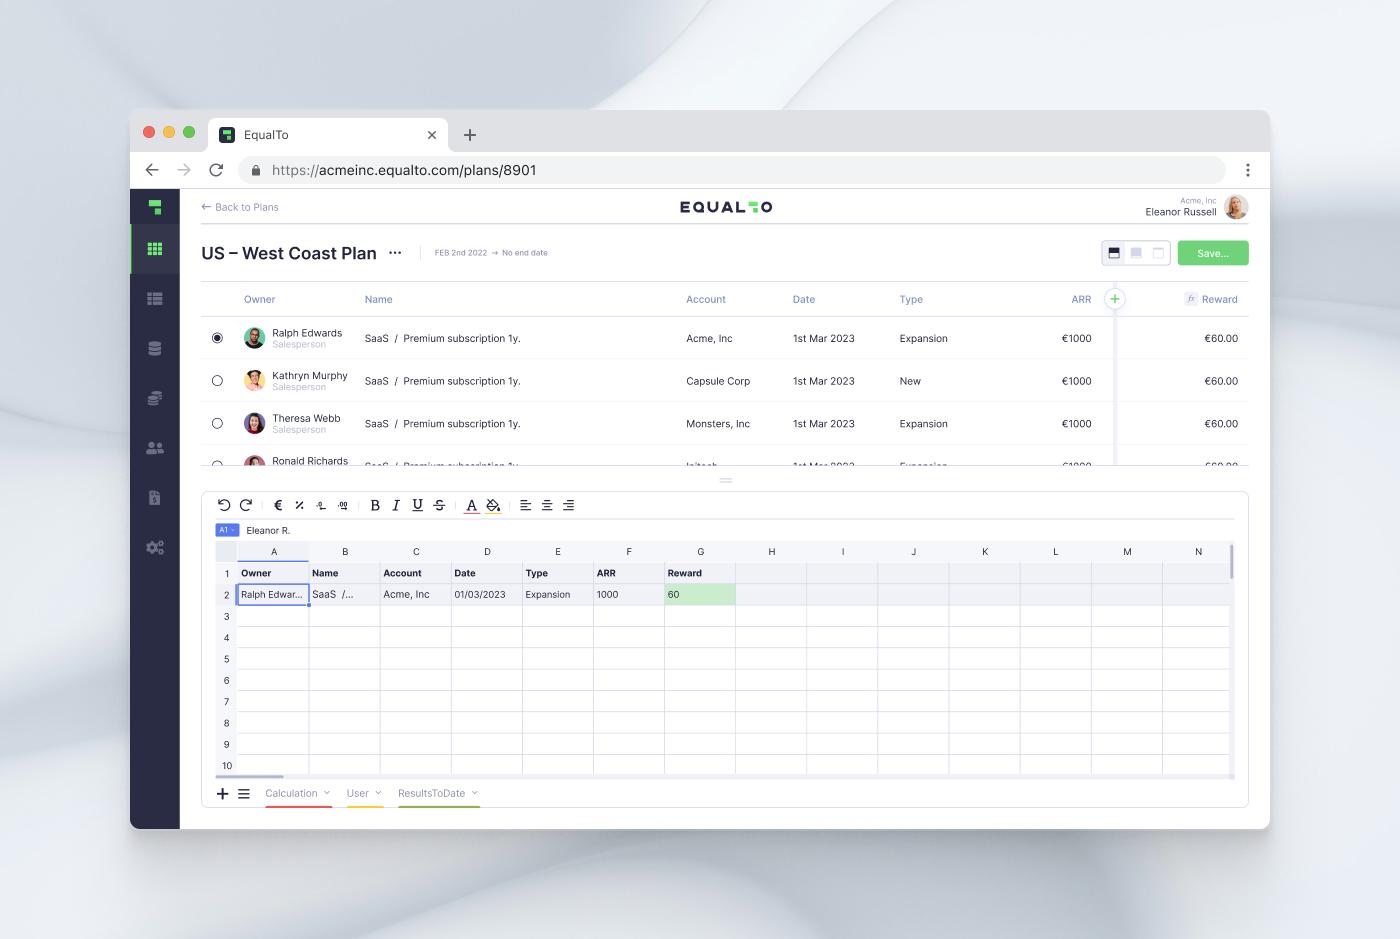The height and width of the screenshot is (939, 1400).
Task: Toggle strikethrough formatting
Action: (x=439, y=505)
